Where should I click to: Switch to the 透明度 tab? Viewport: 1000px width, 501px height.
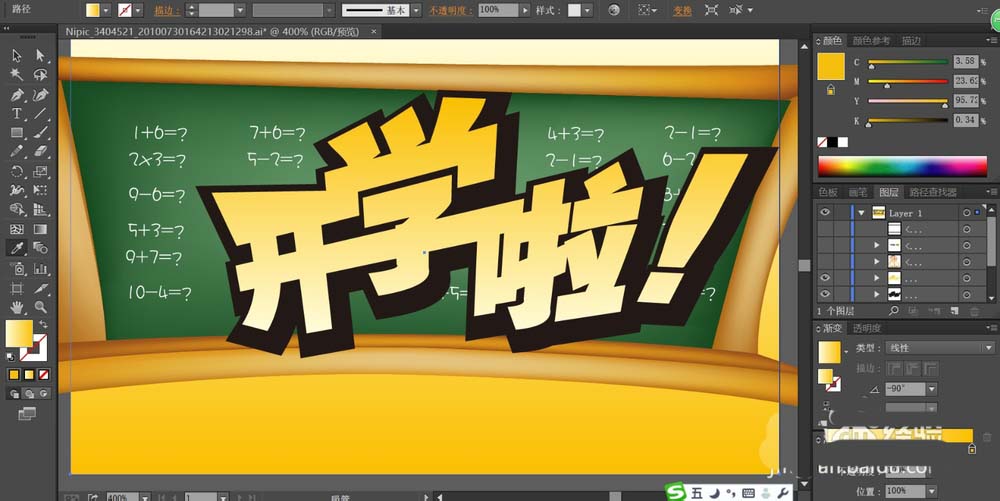867,328
